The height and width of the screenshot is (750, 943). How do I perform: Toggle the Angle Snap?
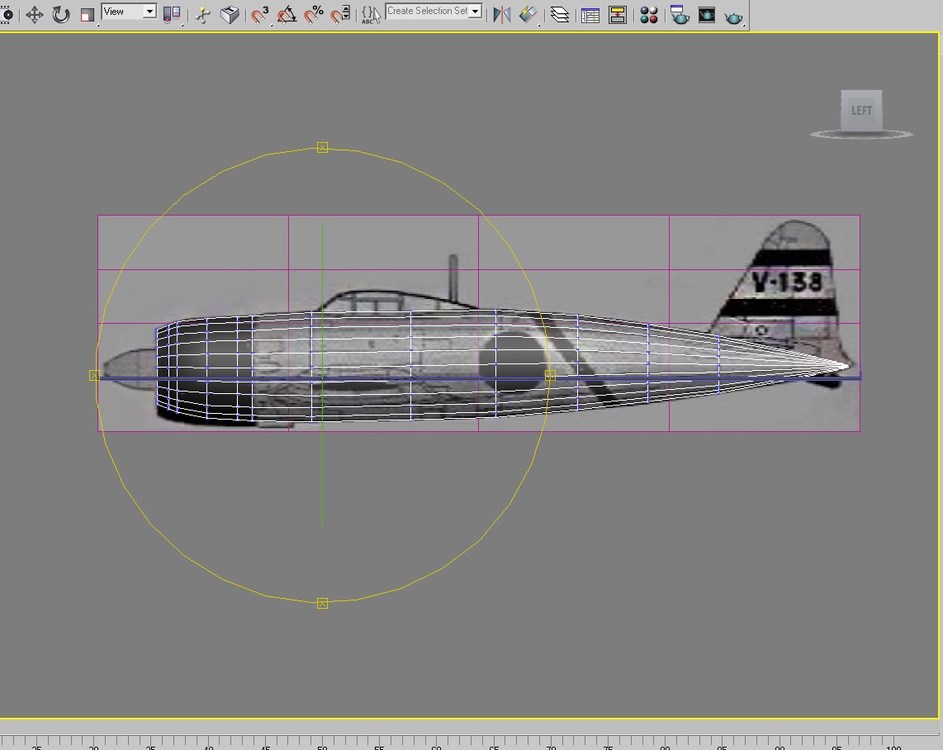pos(287,14)
